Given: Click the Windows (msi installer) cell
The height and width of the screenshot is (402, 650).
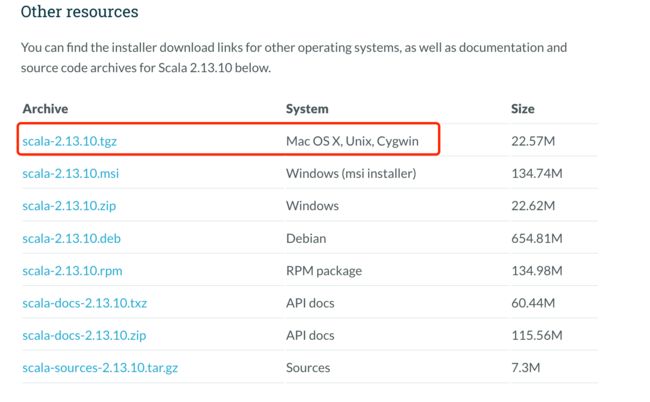Looking at the screenshot, I should click(x=351, y=173).
